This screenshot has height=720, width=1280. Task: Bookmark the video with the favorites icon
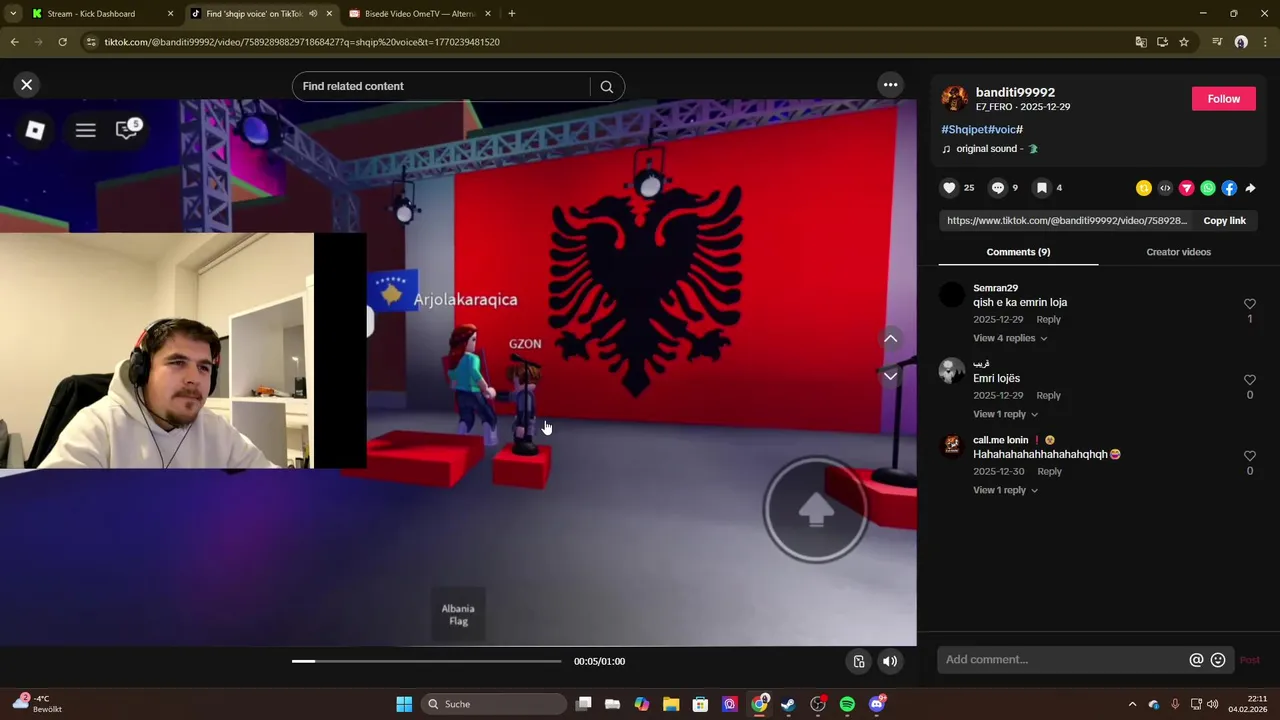[x=1041, y=188]
